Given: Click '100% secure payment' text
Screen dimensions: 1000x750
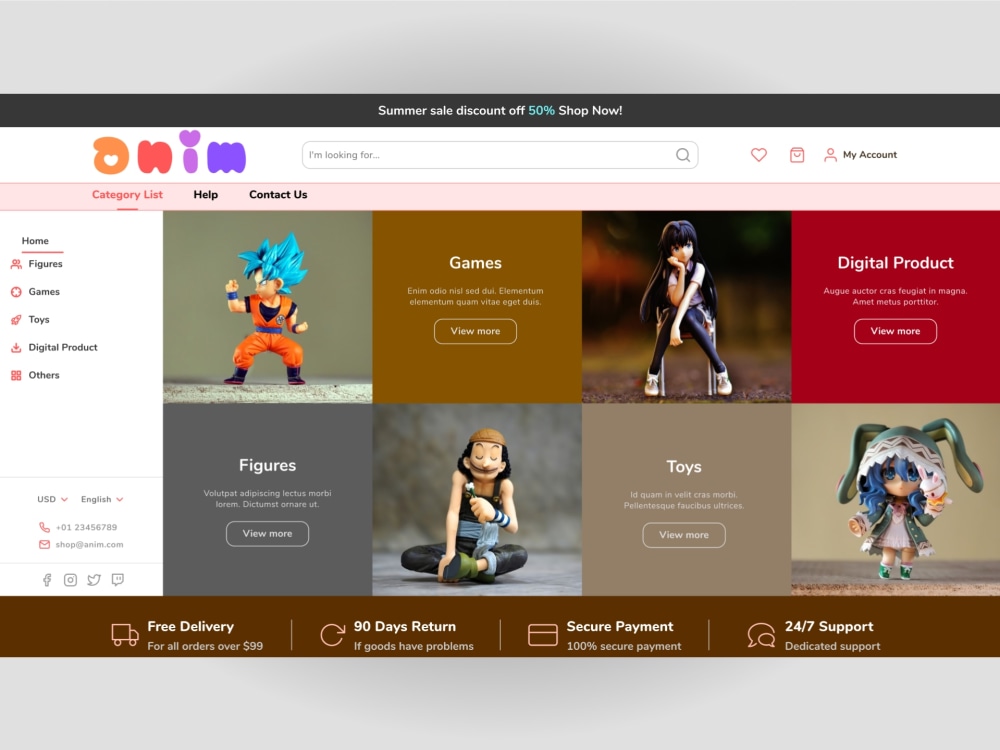Looking at the screenshot, I should (624, 646).
